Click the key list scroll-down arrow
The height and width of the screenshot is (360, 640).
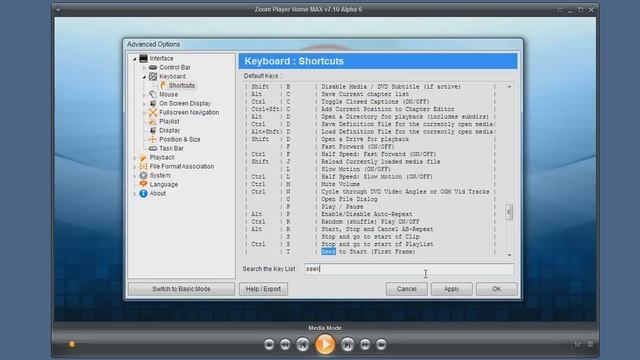click(509, 255)
